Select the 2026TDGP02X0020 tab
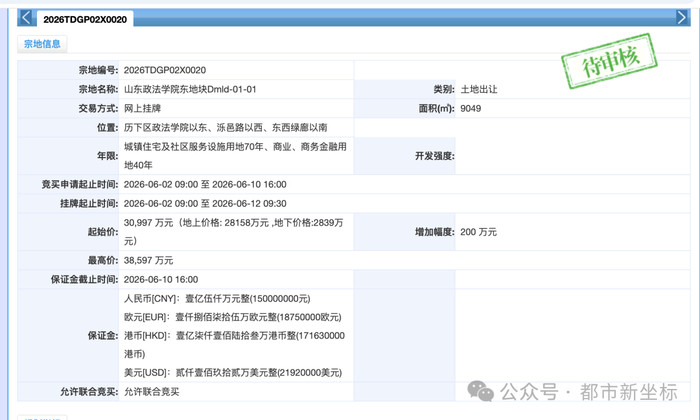The width and height of the screenshot is (700, 420). 85,19
